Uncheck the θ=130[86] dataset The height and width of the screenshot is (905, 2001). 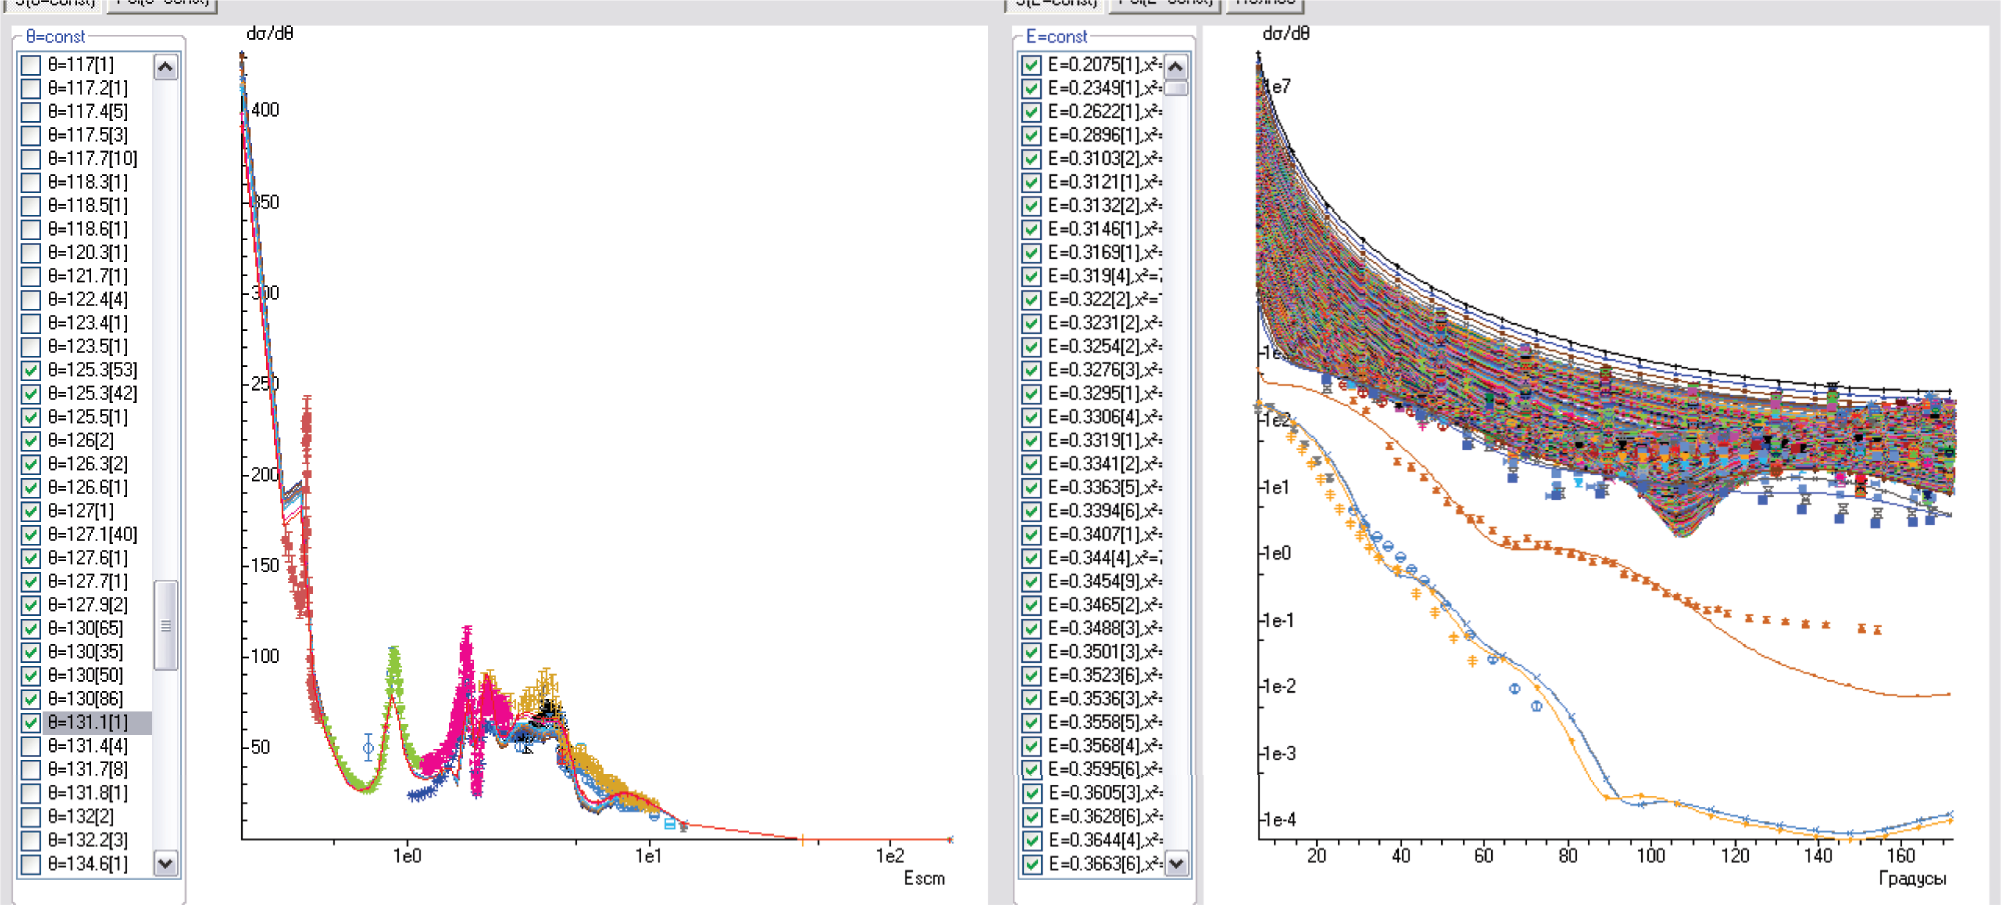(31, 699)
